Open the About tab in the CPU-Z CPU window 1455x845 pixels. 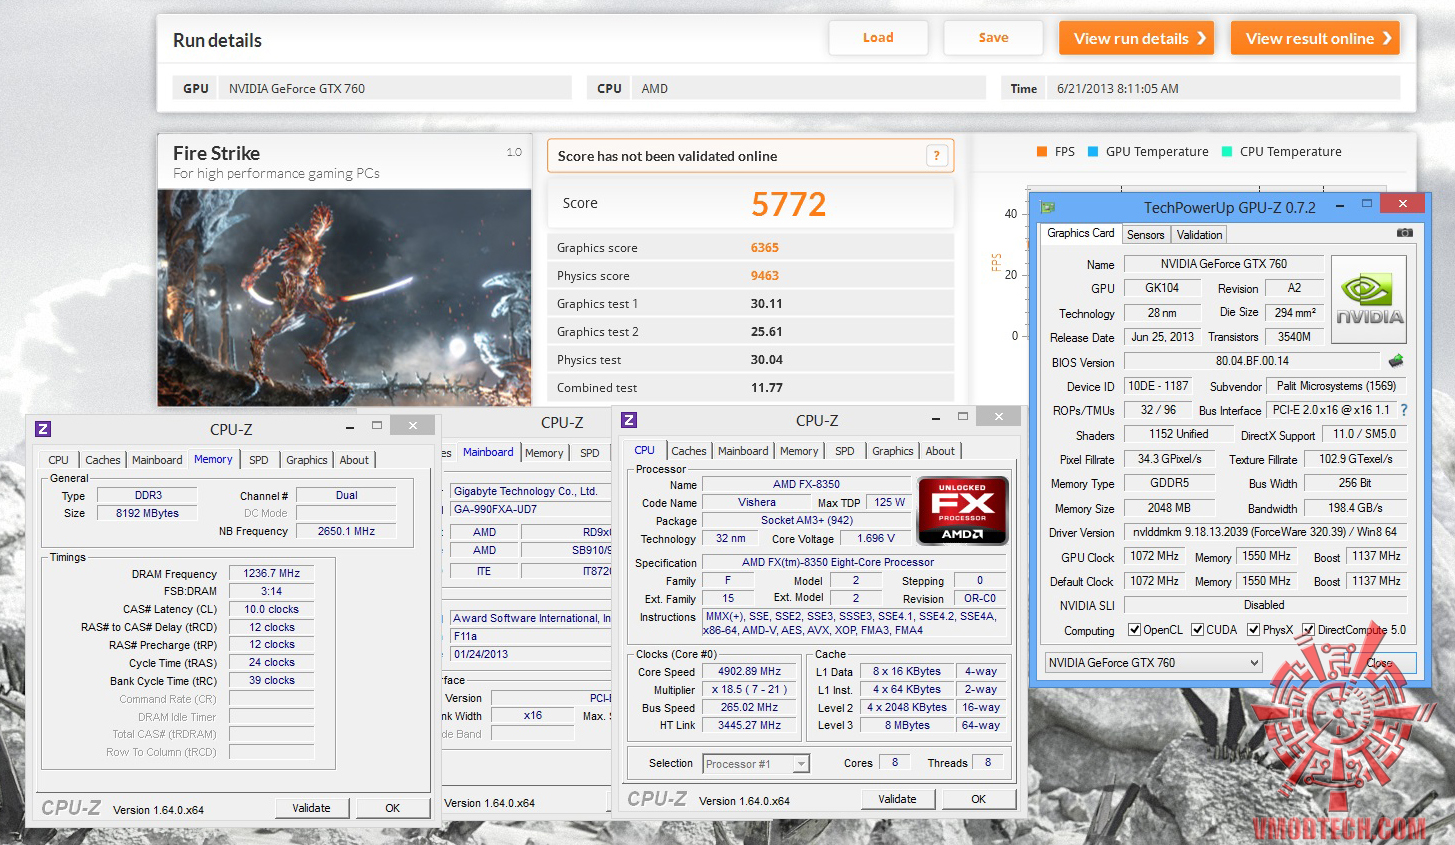point(940,451)
